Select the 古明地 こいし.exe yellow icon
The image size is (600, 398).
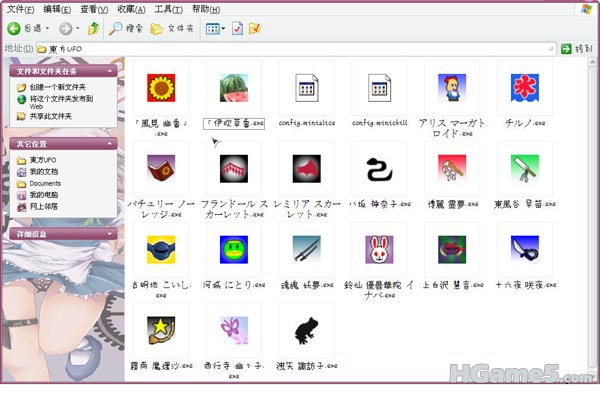tap(161, 250)
